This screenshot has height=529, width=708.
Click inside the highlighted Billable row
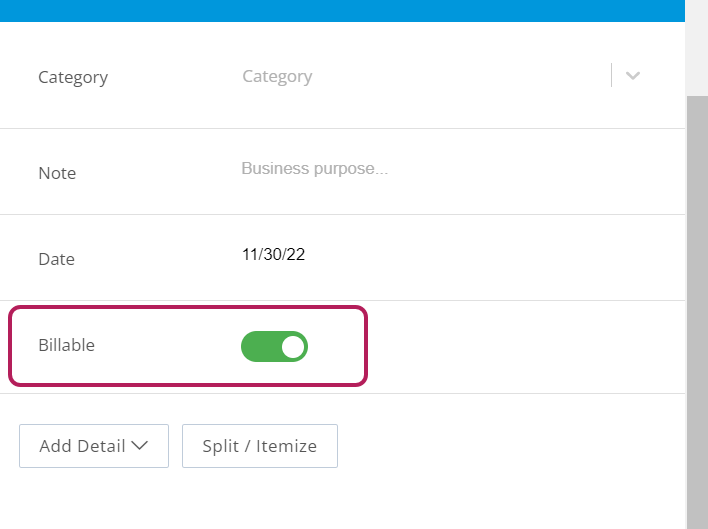188,346
